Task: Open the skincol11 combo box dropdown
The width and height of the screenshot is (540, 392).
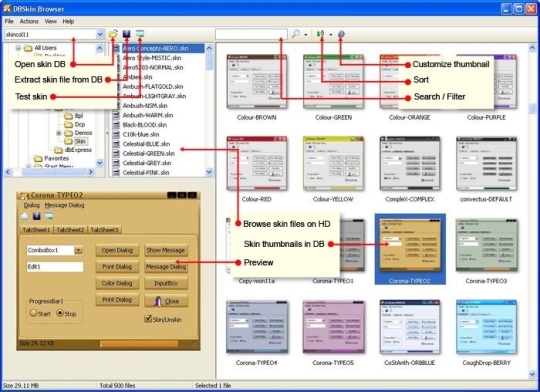Action: (x=100, y=34)
